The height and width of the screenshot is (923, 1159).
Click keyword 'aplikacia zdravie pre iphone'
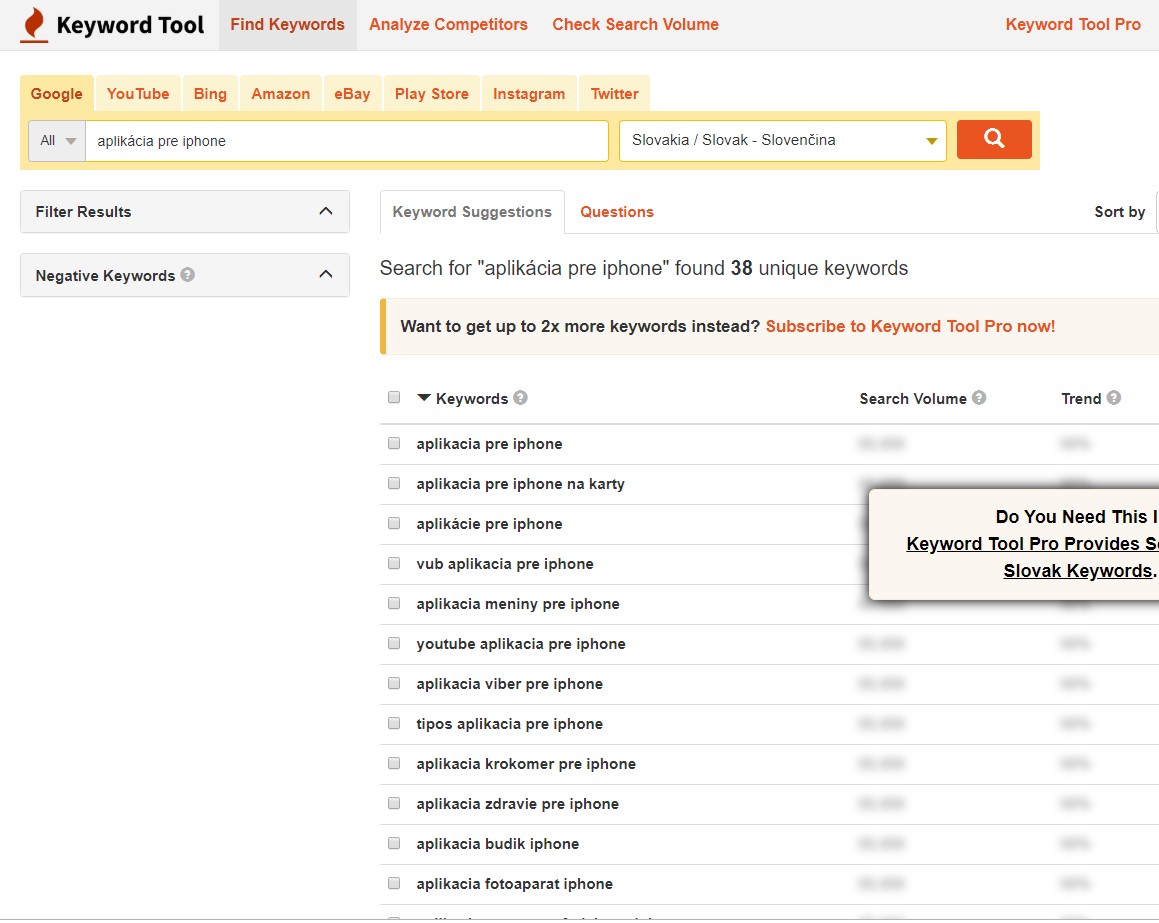[x=517, y=803]
